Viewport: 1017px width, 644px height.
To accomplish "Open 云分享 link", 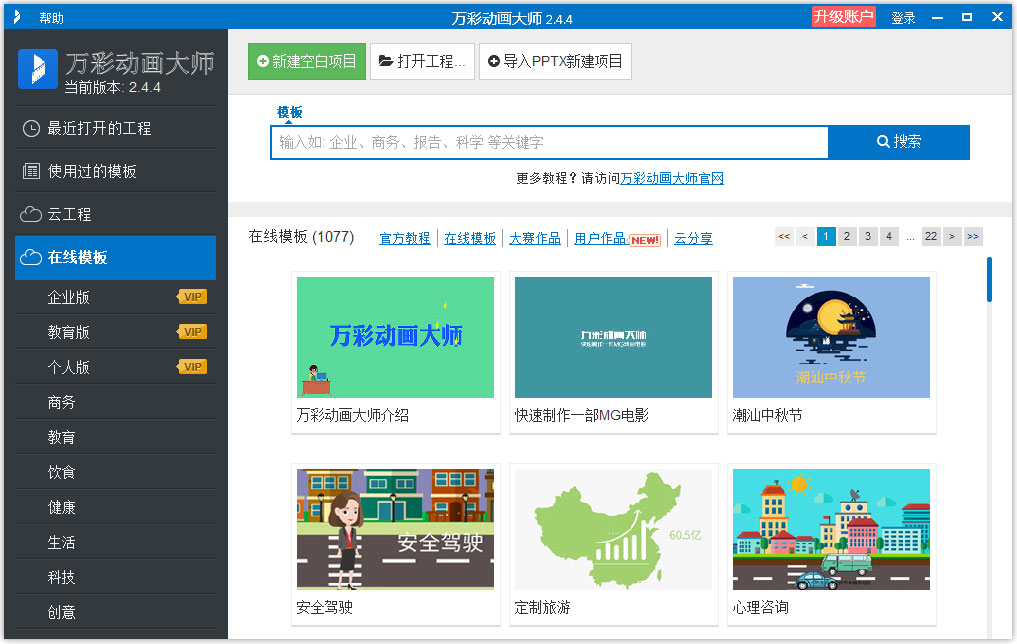I will (x=693, y=239).
